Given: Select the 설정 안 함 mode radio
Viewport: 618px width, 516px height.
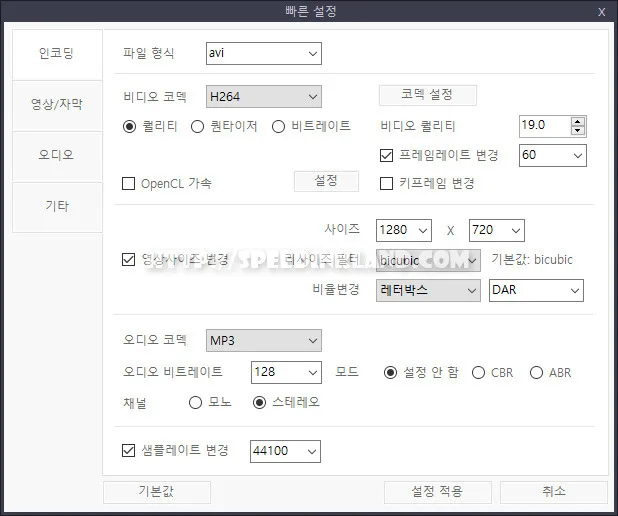Looking at the screenshot, I should pos(390,373).
